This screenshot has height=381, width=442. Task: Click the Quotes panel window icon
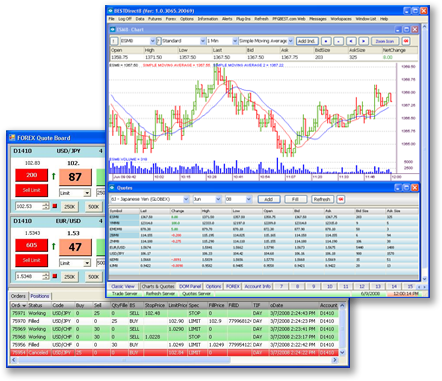pos(112,188)
